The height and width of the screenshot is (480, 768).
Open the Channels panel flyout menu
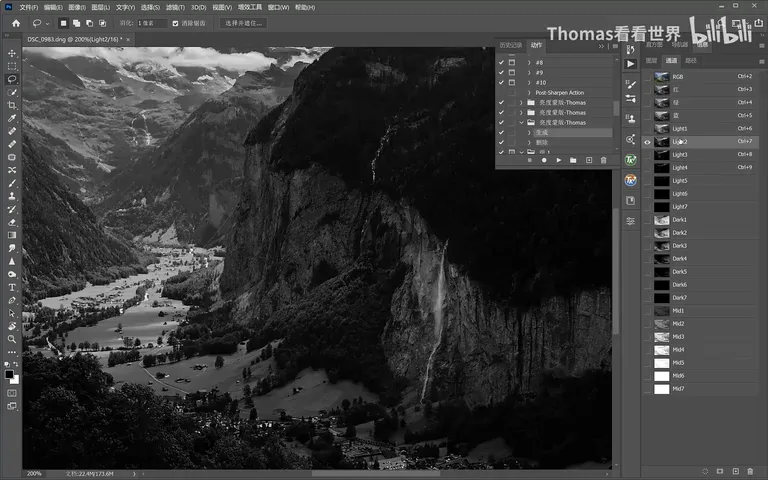pyautogui.click(x=762, y=61)
